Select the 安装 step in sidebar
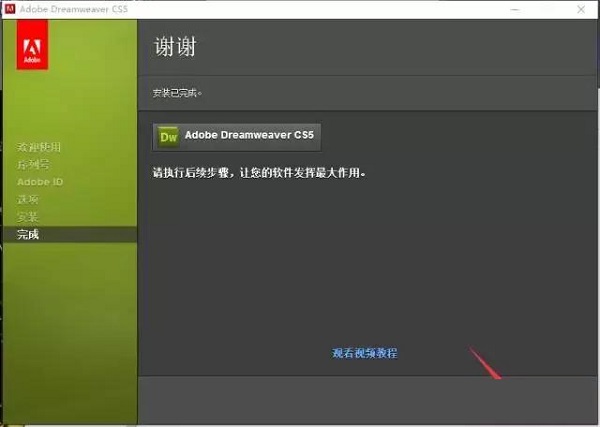The image size is (600, 427). click(28, 217)
